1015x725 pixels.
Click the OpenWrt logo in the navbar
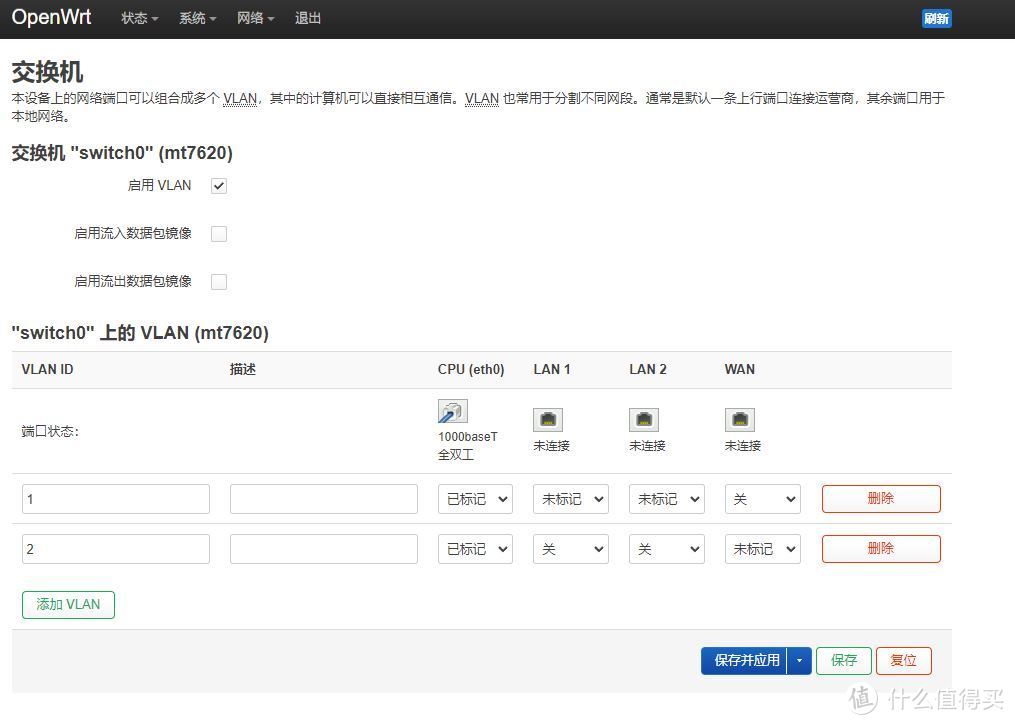51,17
